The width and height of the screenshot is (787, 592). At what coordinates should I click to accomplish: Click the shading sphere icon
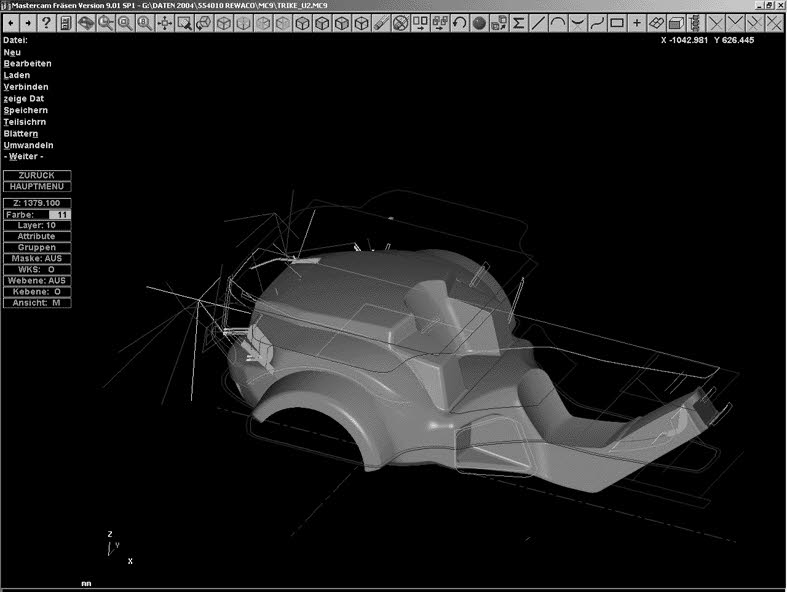pos(479,22)
